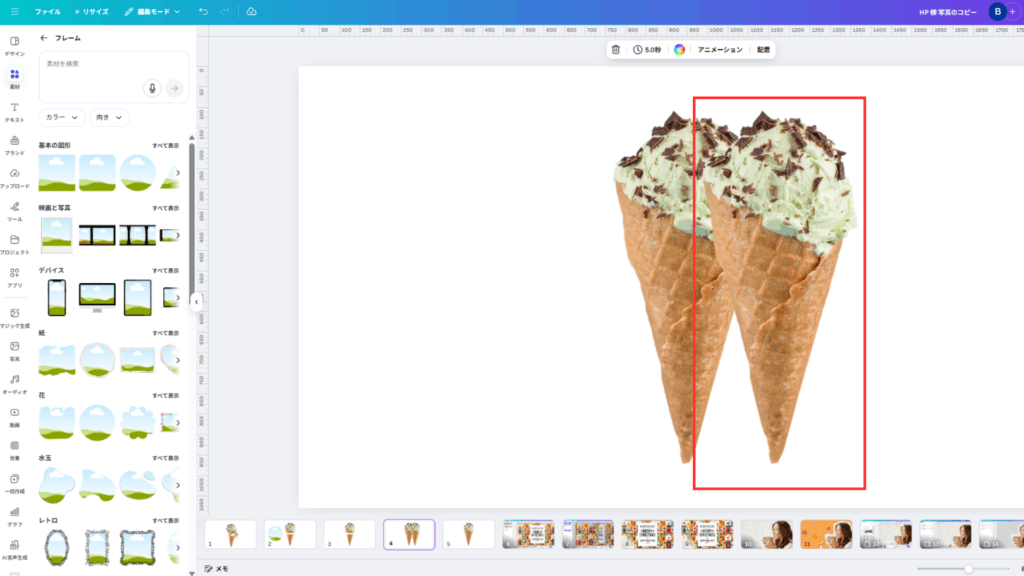Collapse the side panel with the chevron handle

click(x=196, y=301)
